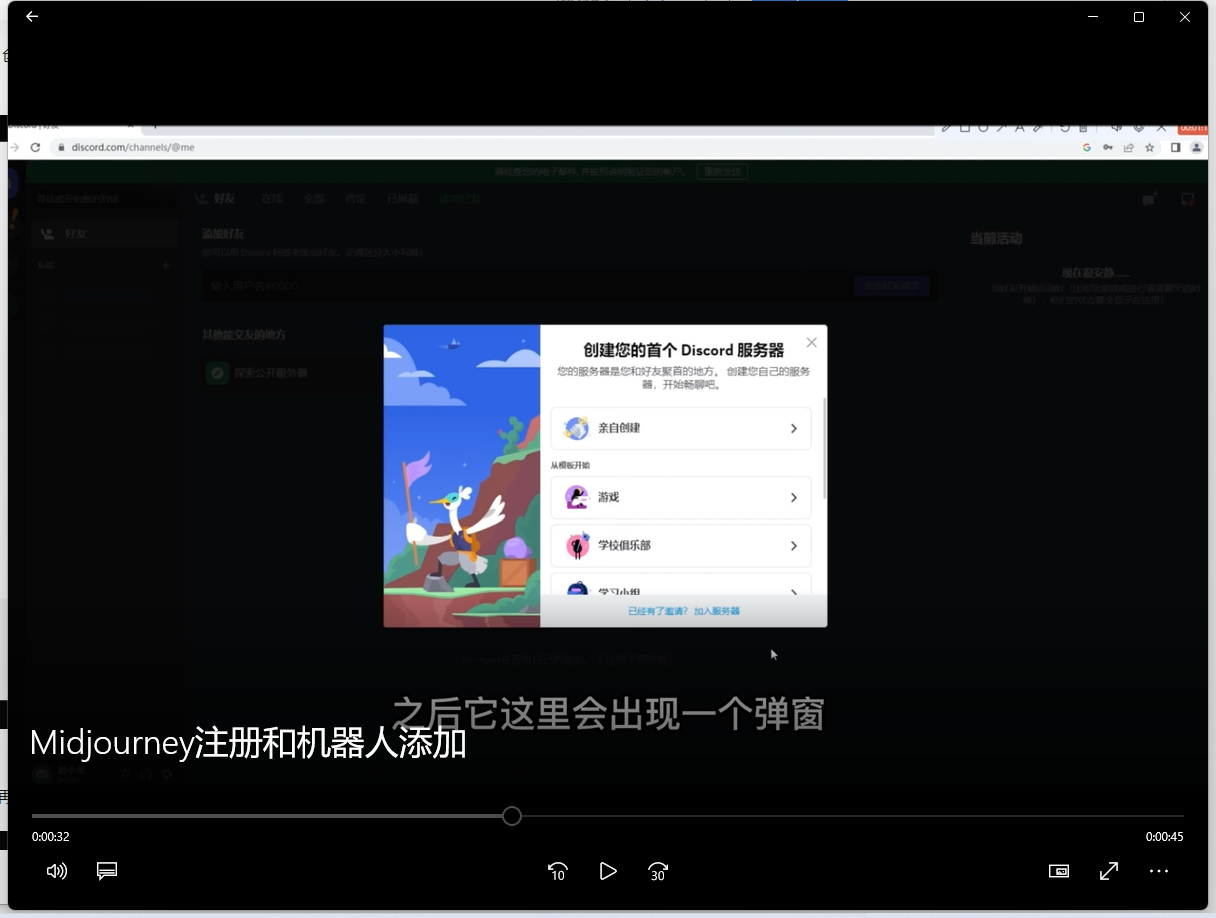Select the text annotation tool (A icon)

(x=1019, y=127)
